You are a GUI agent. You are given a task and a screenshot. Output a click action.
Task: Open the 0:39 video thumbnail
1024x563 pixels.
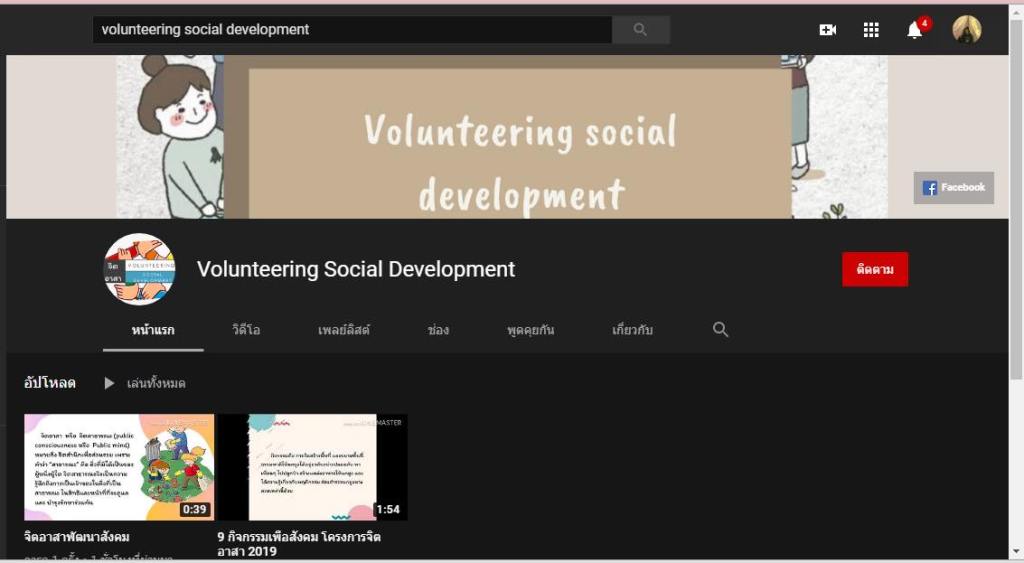pos(119,467)
